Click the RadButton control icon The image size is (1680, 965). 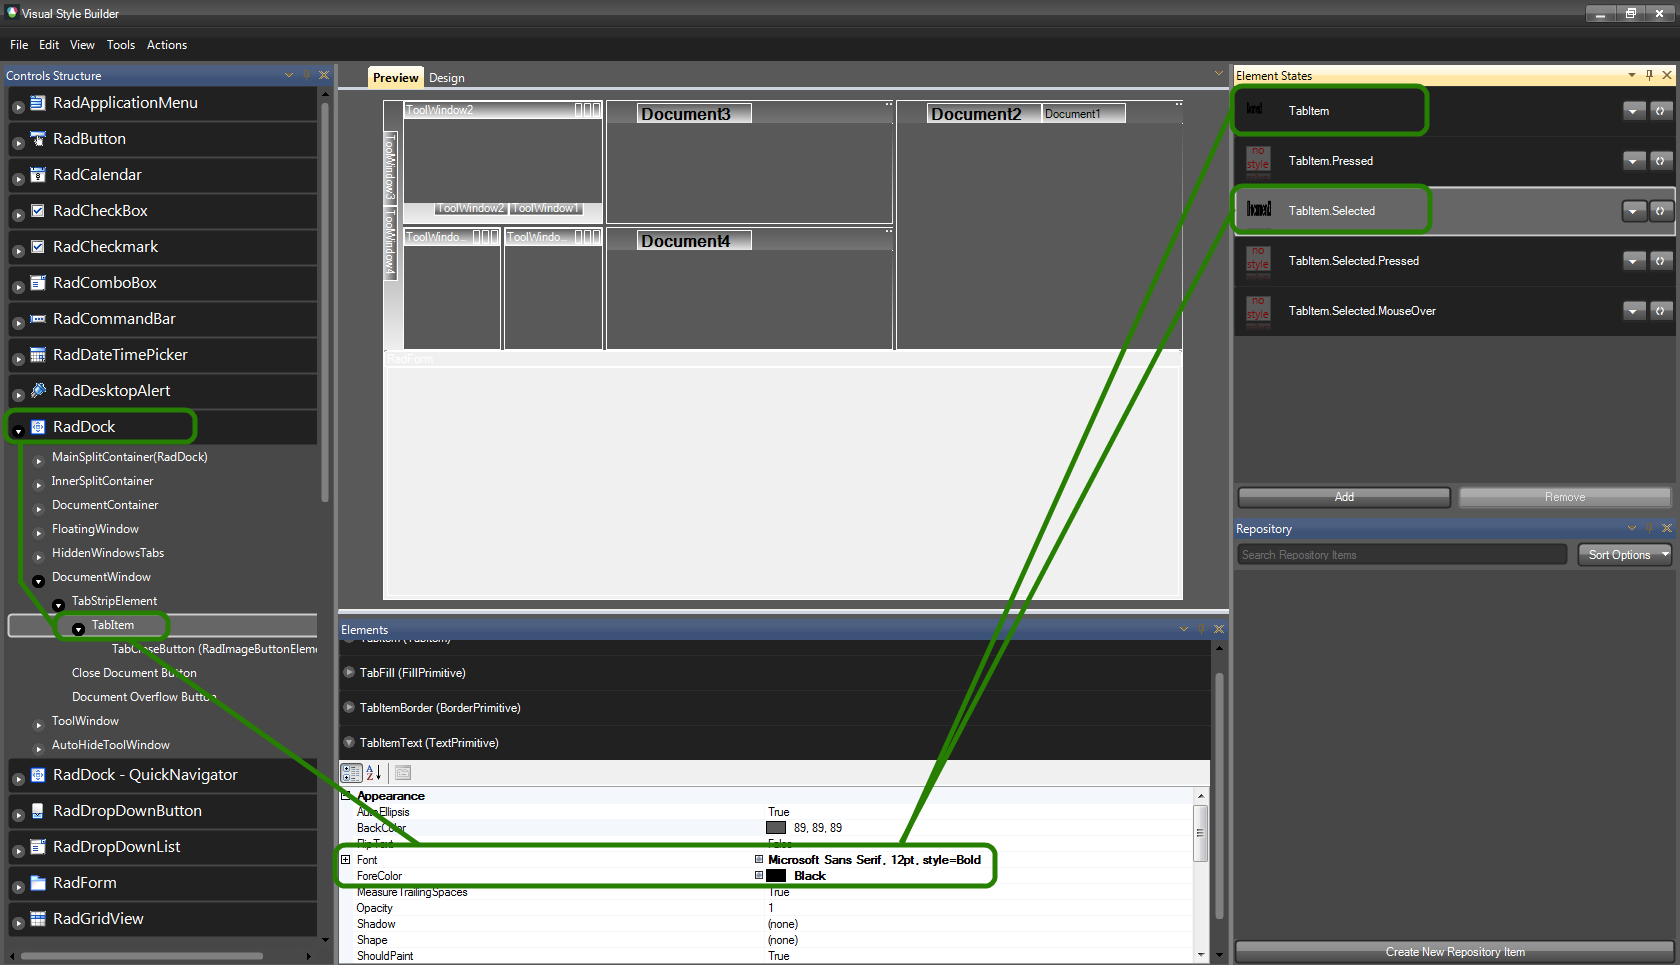tap(38, 139)
